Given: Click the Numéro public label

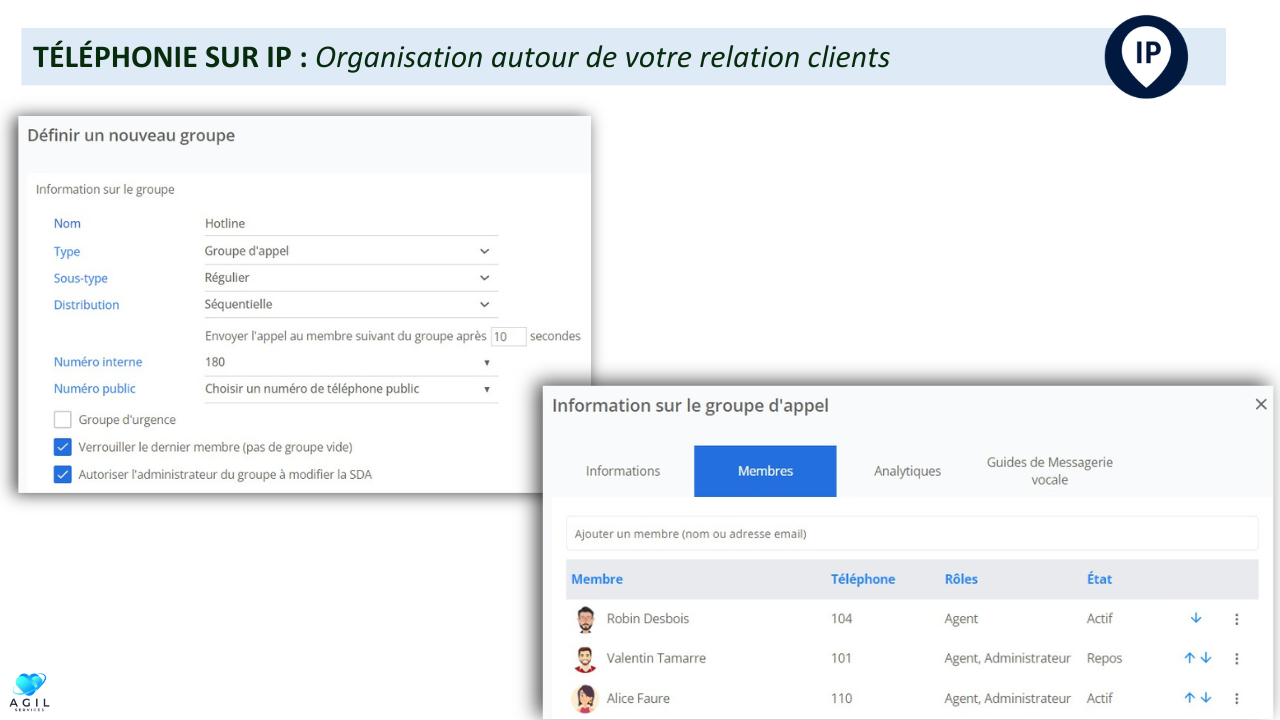Looking at the screenshot, I should click(x=95, y=389).
